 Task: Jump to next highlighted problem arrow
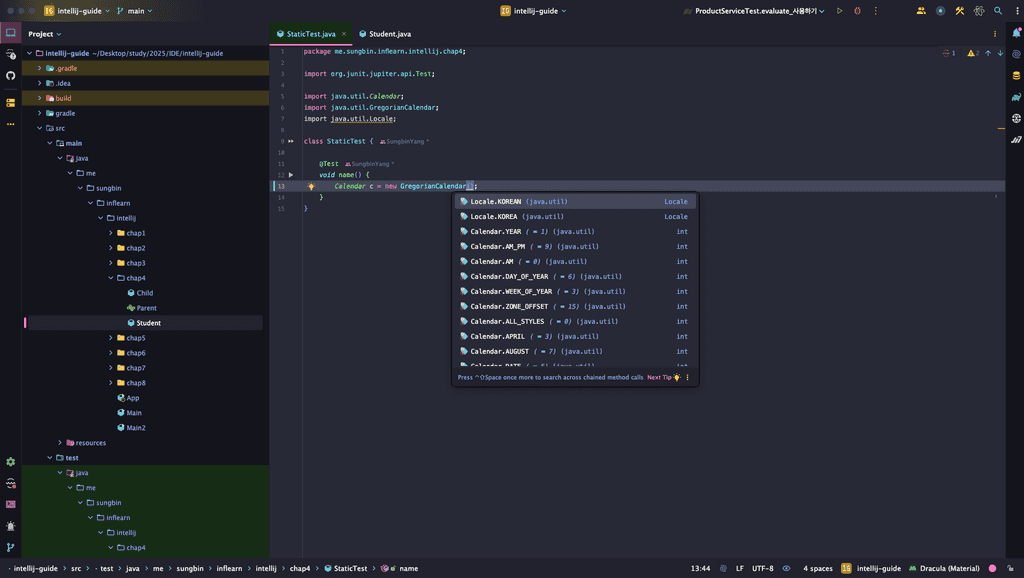tap(1000, 54)
